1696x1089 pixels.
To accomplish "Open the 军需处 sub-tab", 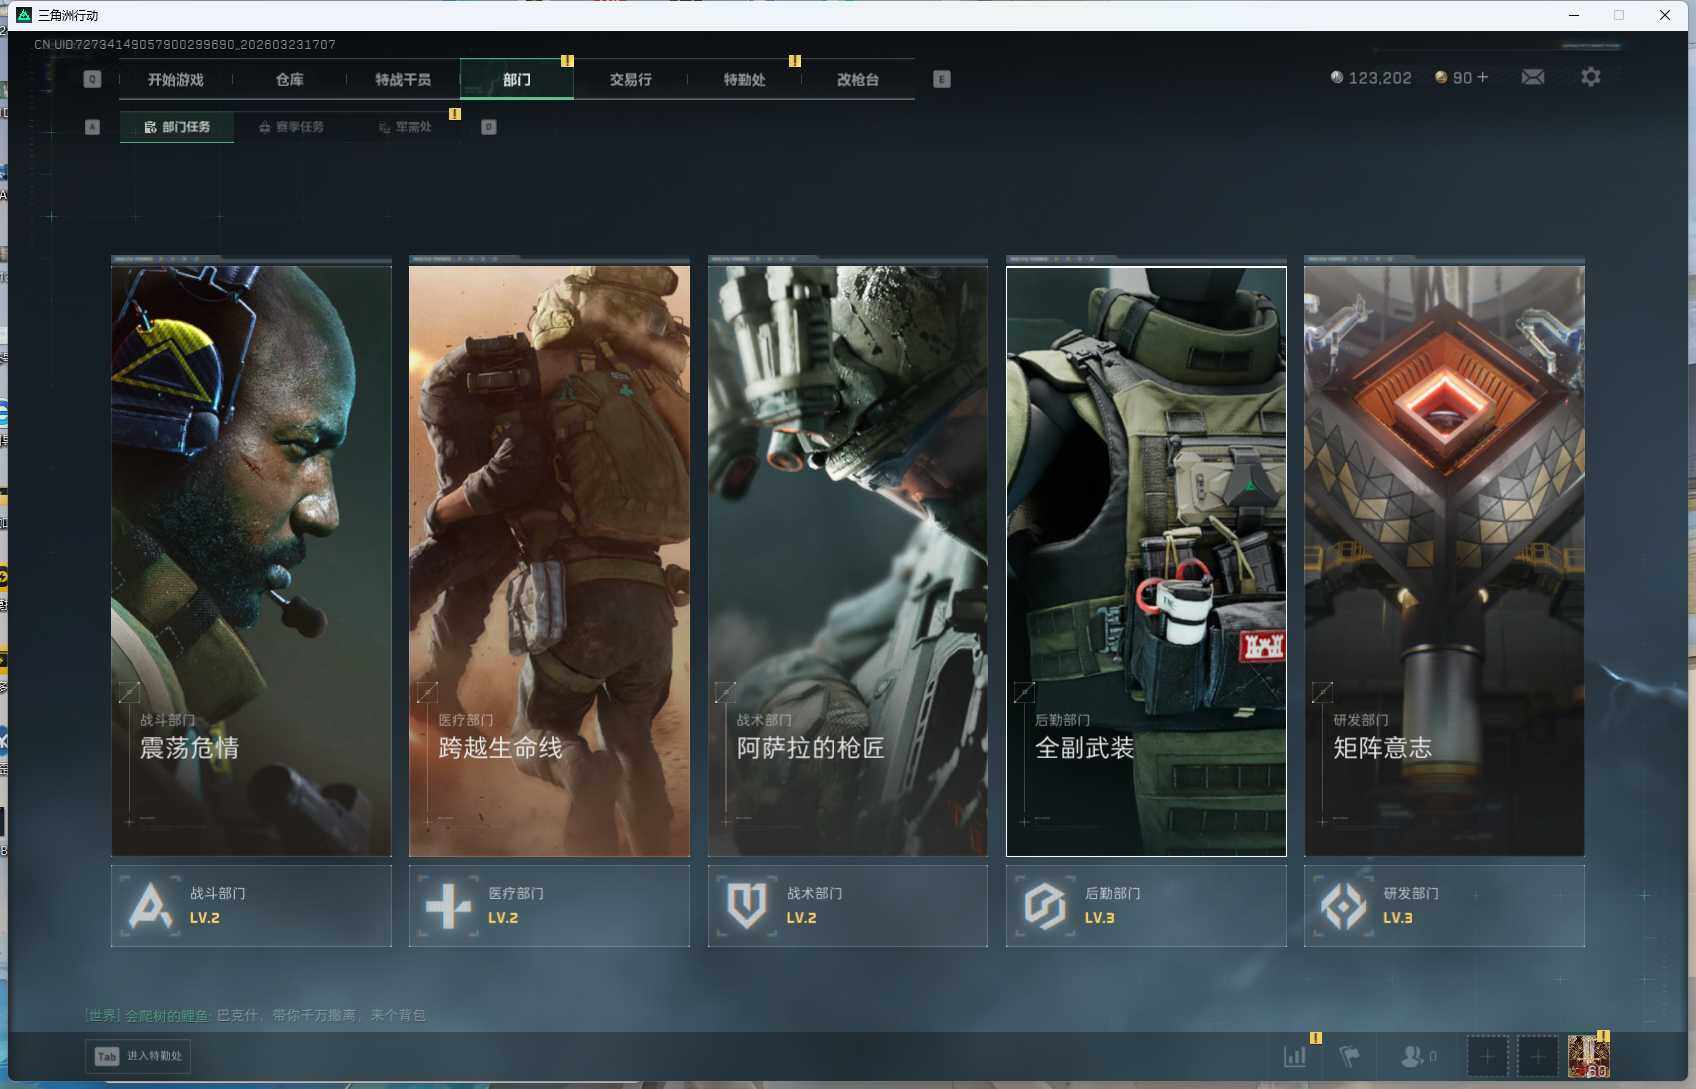I will (x=405, y=127).
